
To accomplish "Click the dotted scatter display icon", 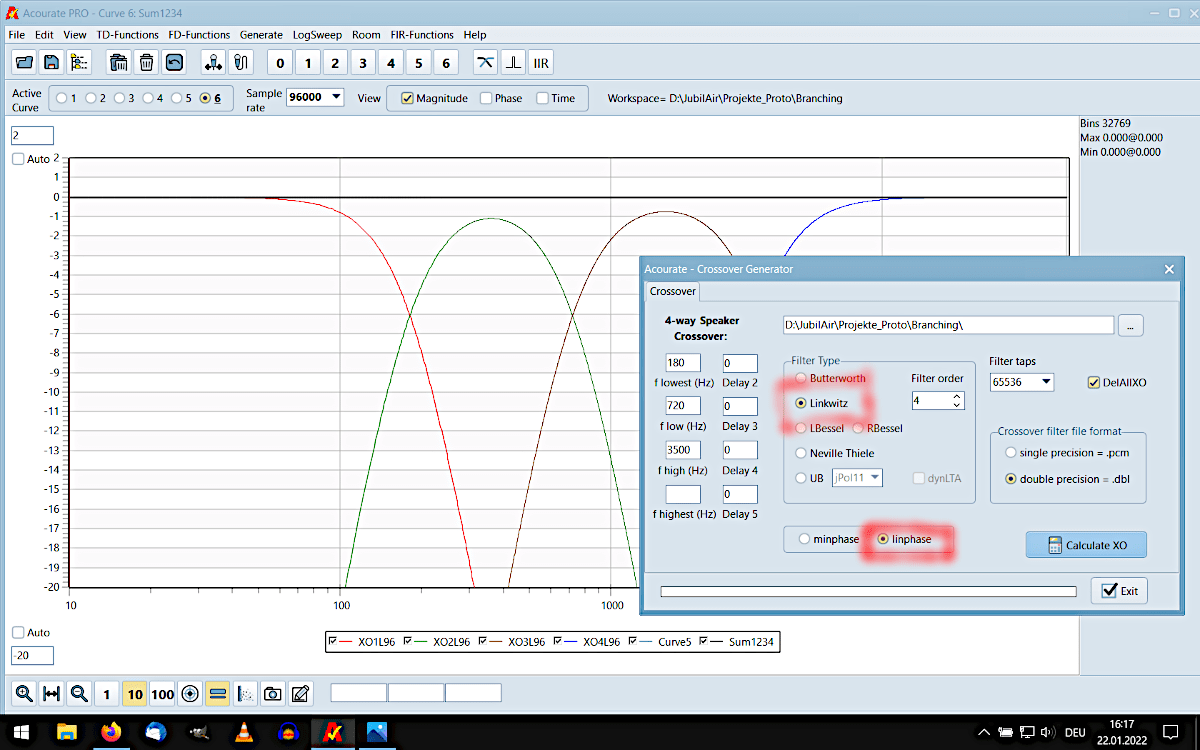I will coord(245,694).
